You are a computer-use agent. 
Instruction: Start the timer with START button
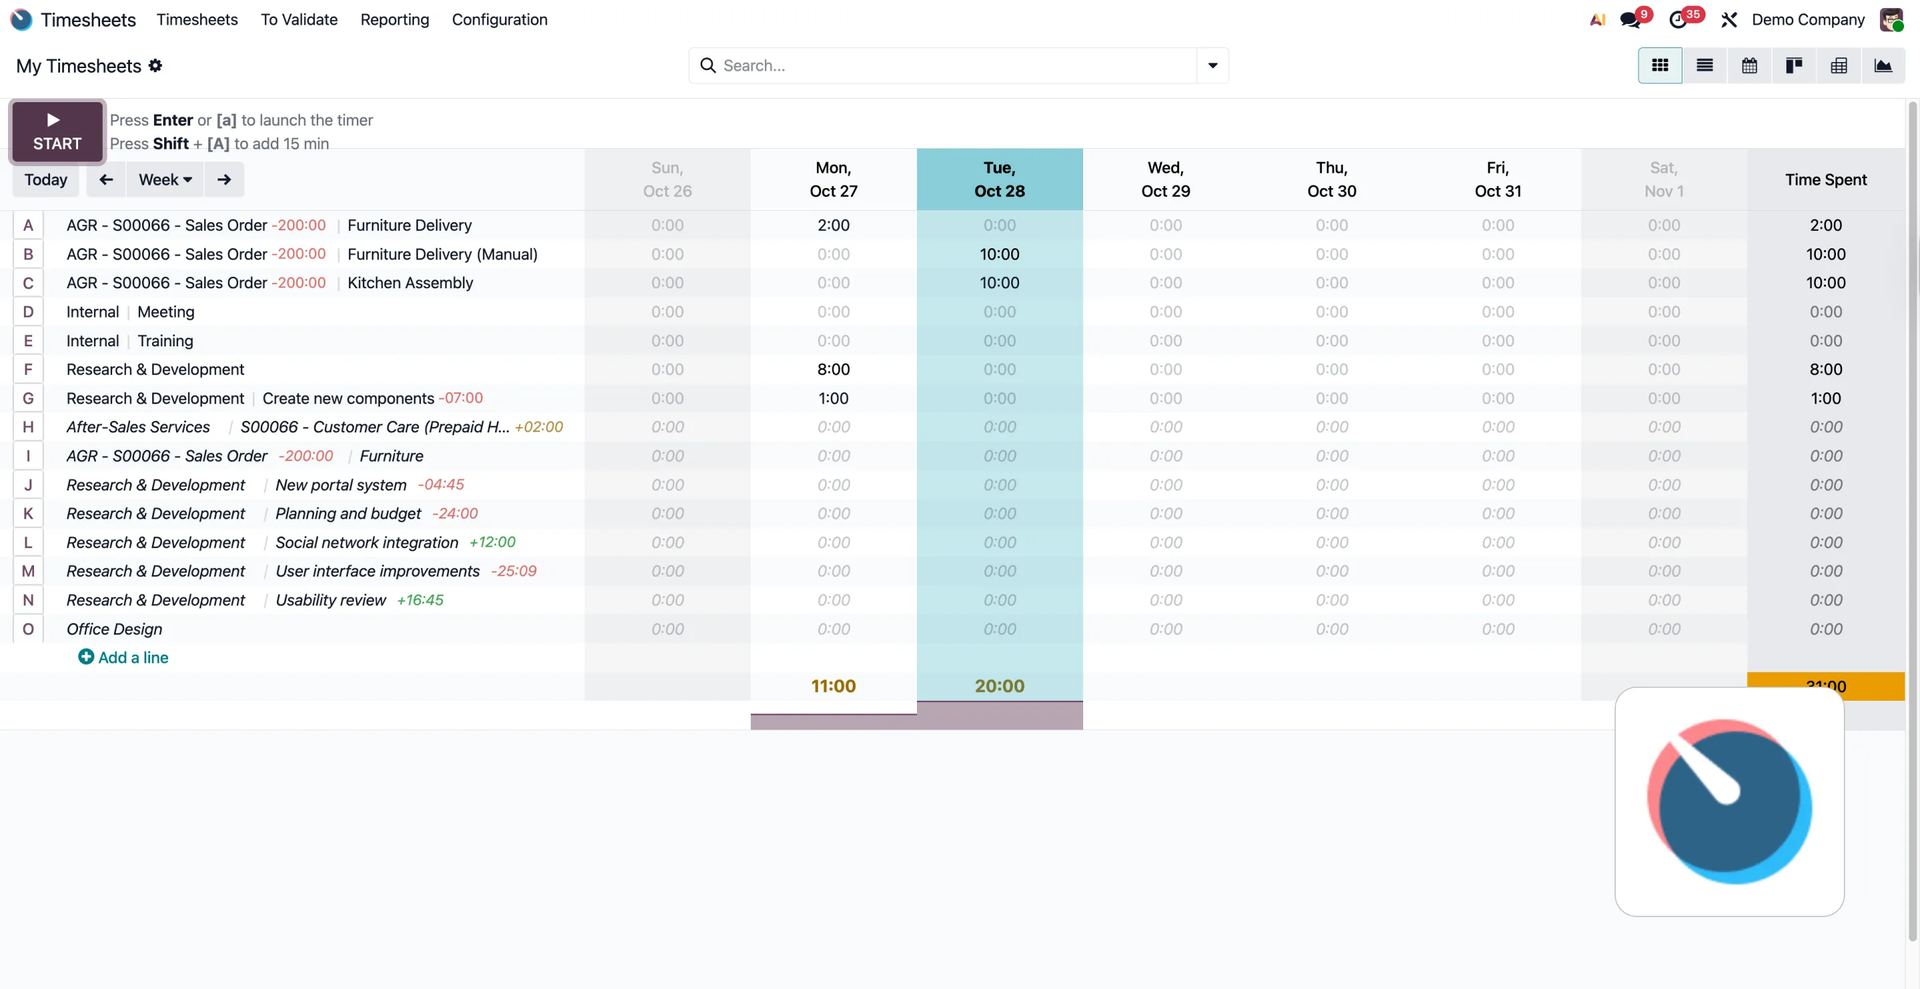[57, 131]
